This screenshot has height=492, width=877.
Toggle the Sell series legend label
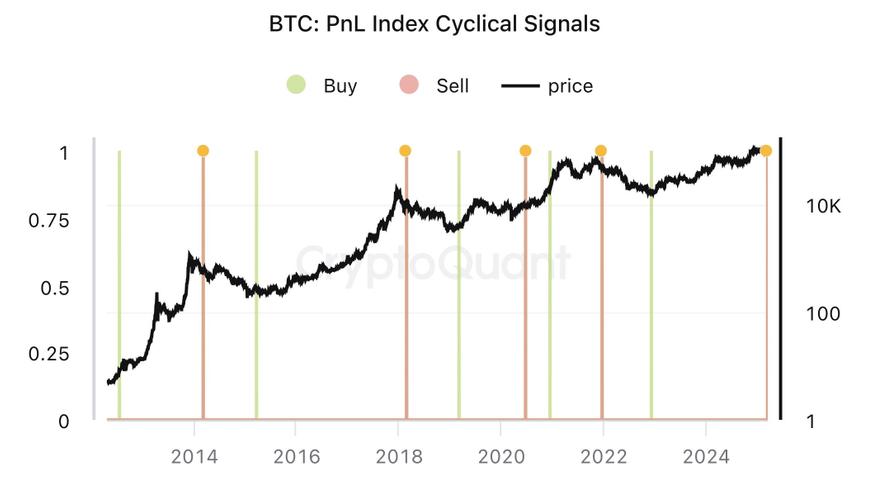[x=452, y=86]
